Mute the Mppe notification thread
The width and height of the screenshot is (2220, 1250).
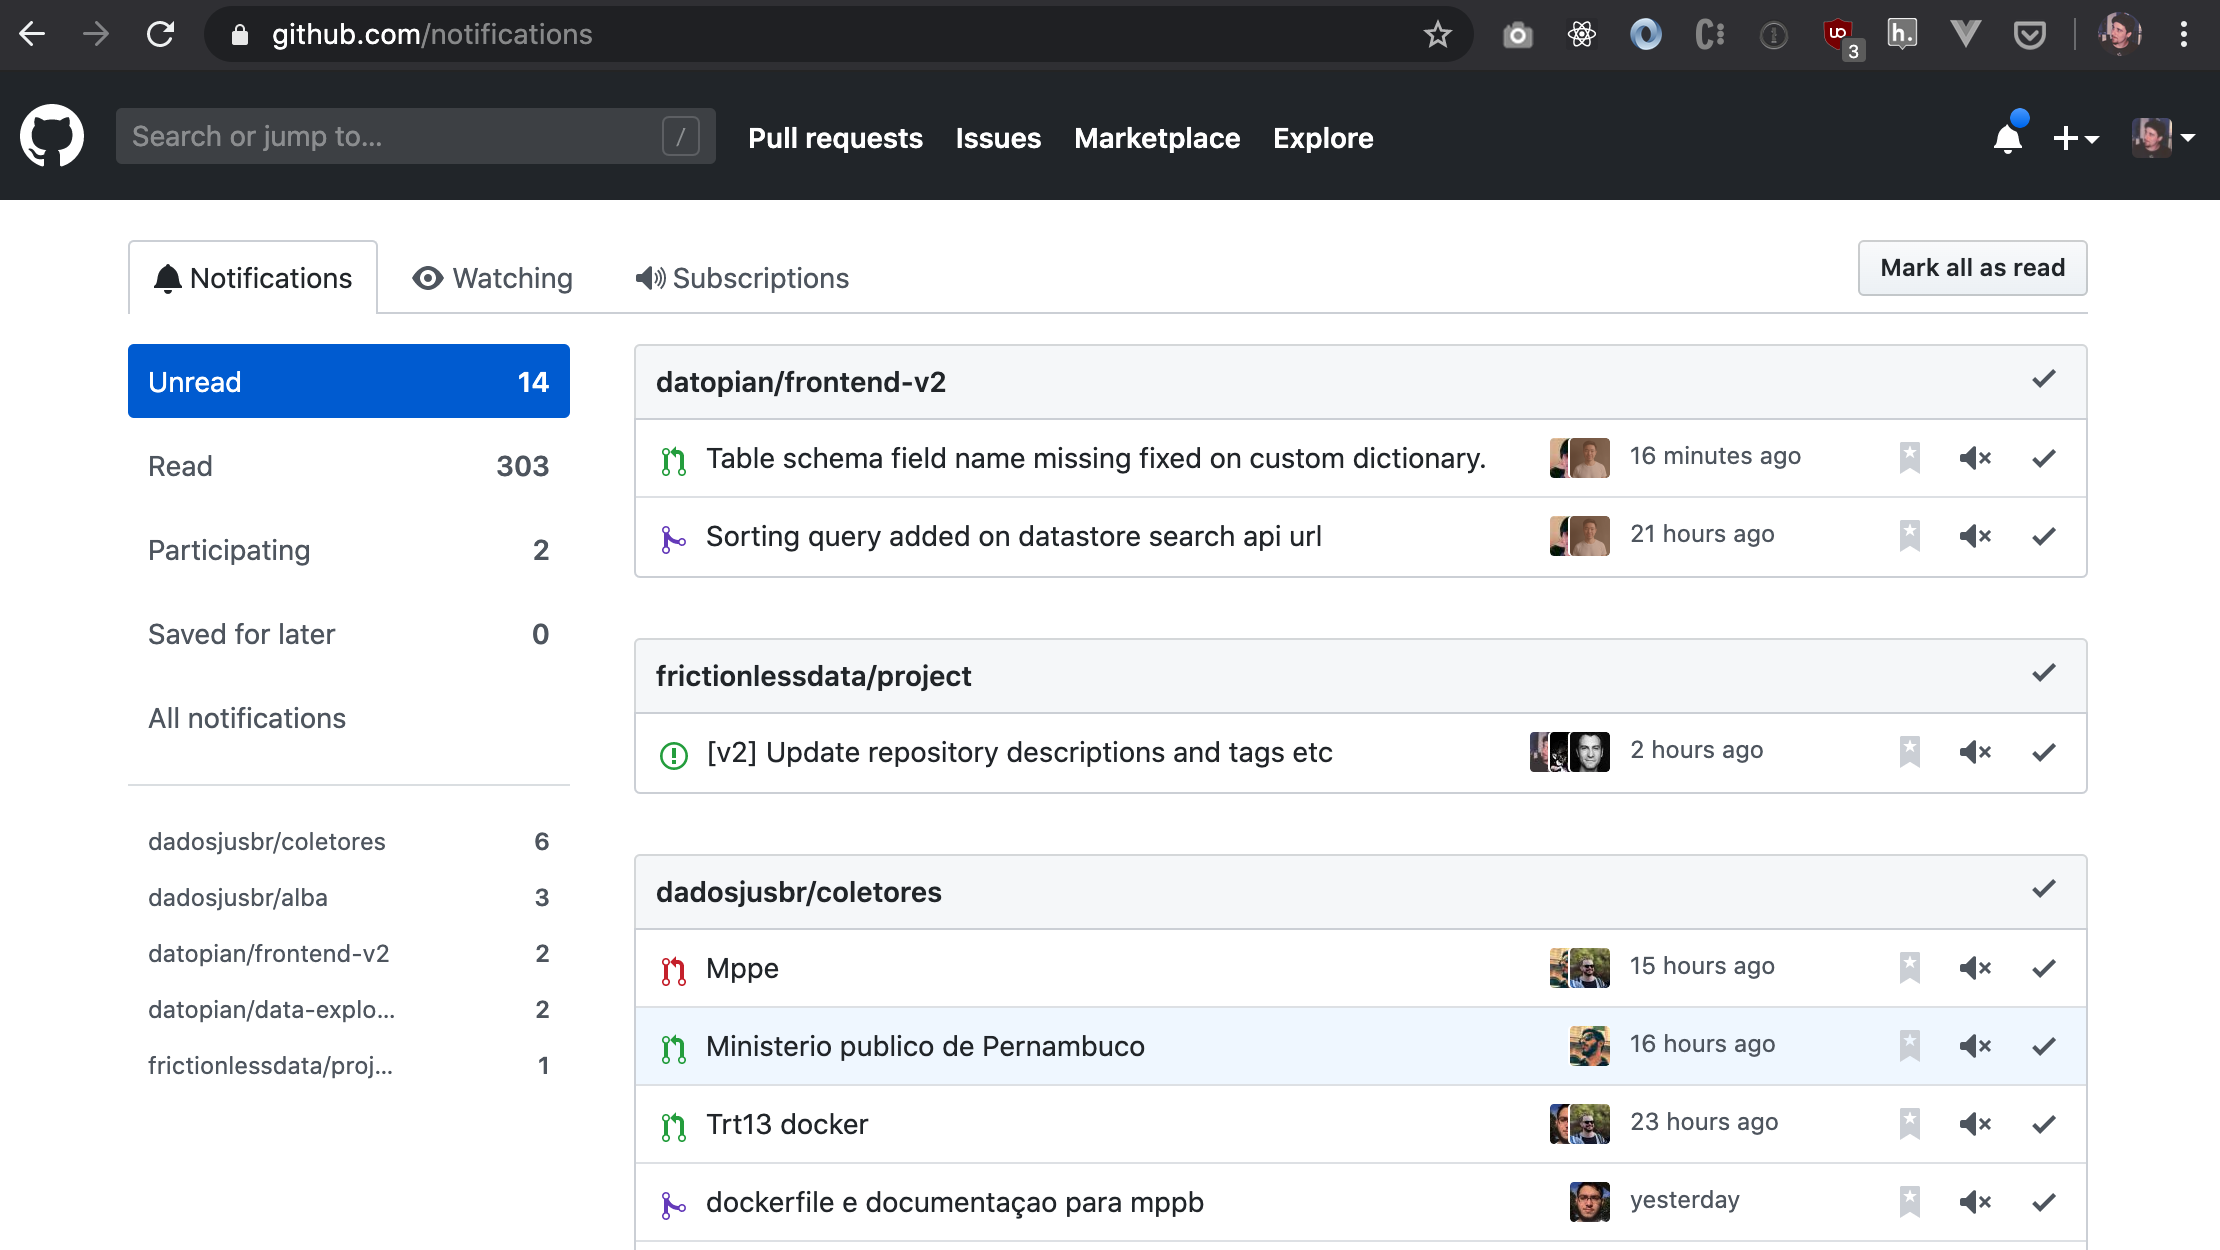pos(1975,968)
